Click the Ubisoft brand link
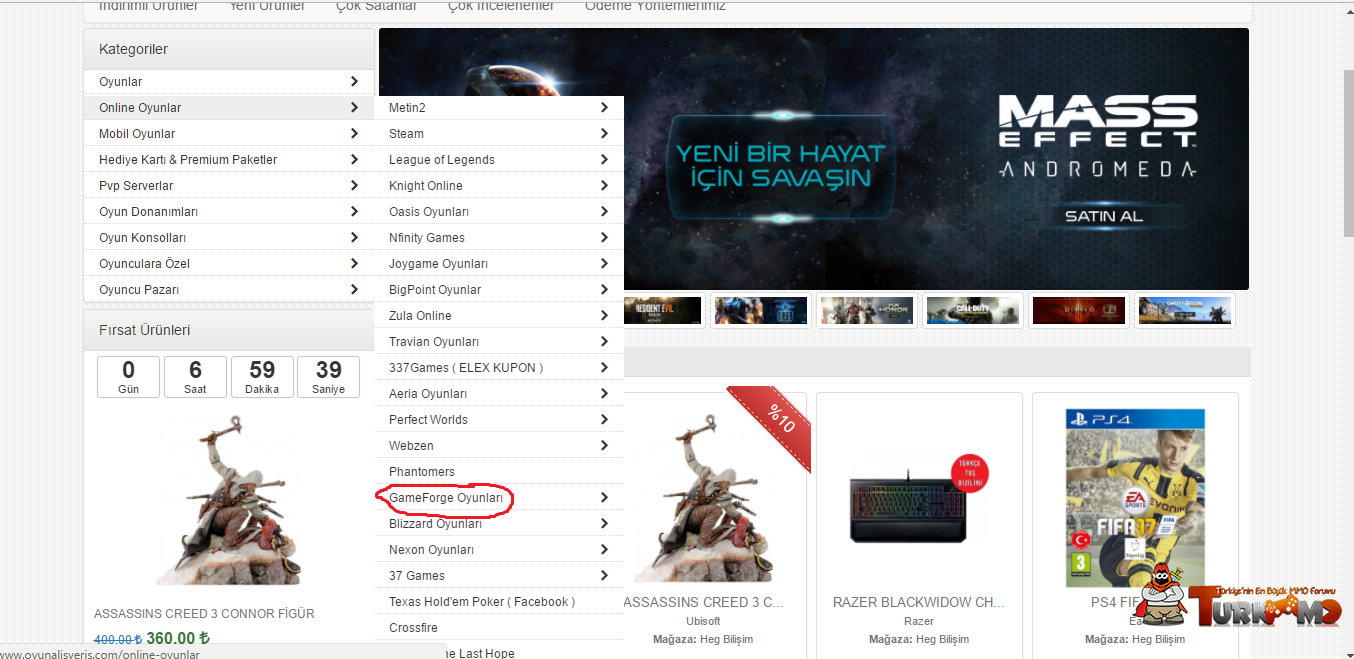This screenshot has width=1354, height=659. [703, 621]
